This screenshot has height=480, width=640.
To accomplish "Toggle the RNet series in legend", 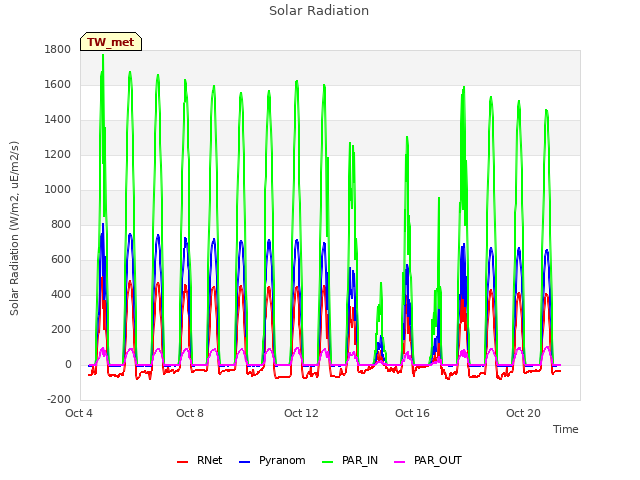I will pyautogui.click(x=200, y=460).
